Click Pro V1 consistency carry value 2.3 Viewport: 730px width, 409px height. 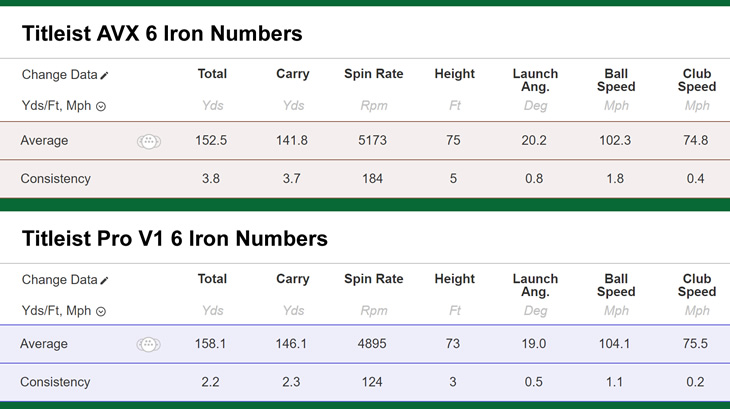click(x=291, y=382)
